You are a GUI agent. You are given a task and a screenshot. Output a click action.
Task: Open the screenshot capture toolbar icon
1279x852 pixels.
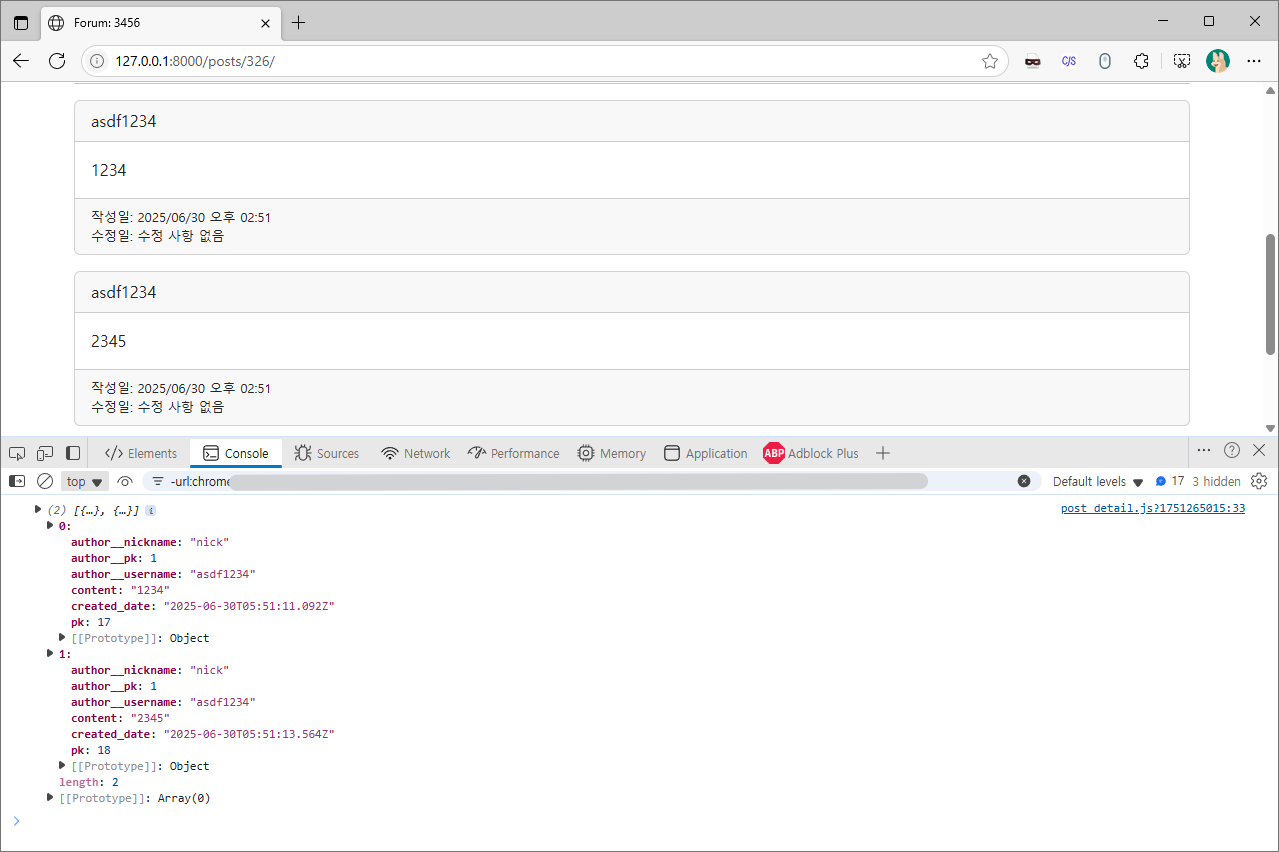coord(1182,61)
